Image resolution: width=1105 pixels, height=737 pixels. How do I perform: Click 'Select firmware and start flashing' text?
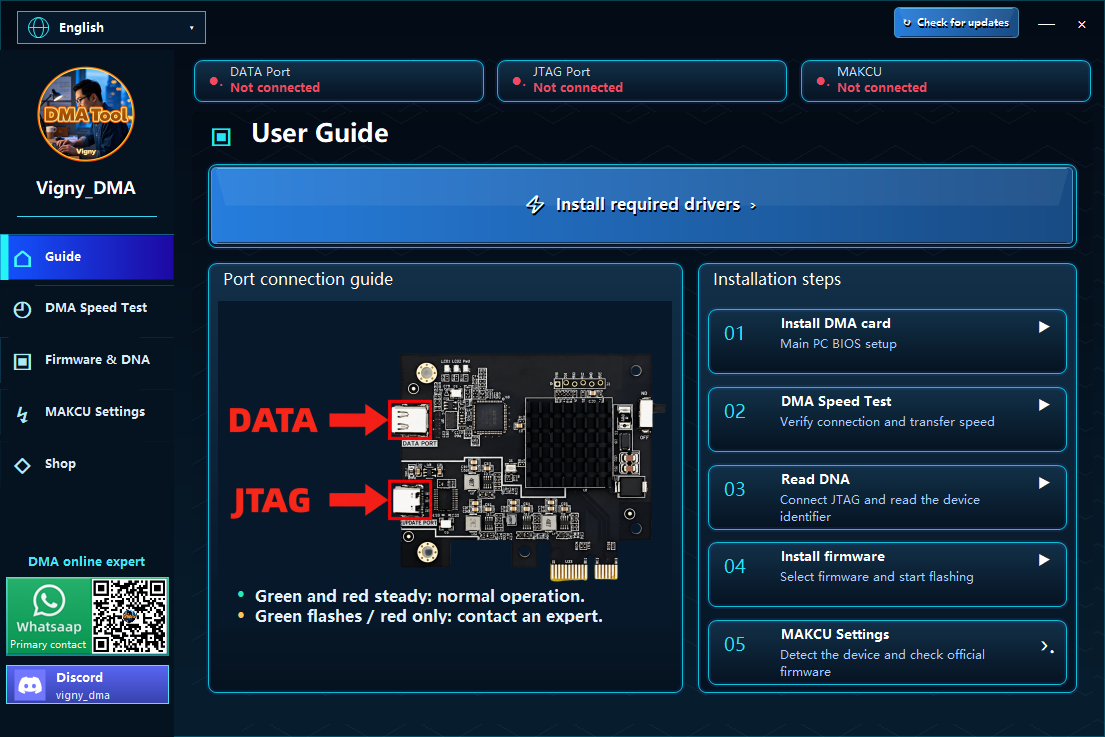877,576
